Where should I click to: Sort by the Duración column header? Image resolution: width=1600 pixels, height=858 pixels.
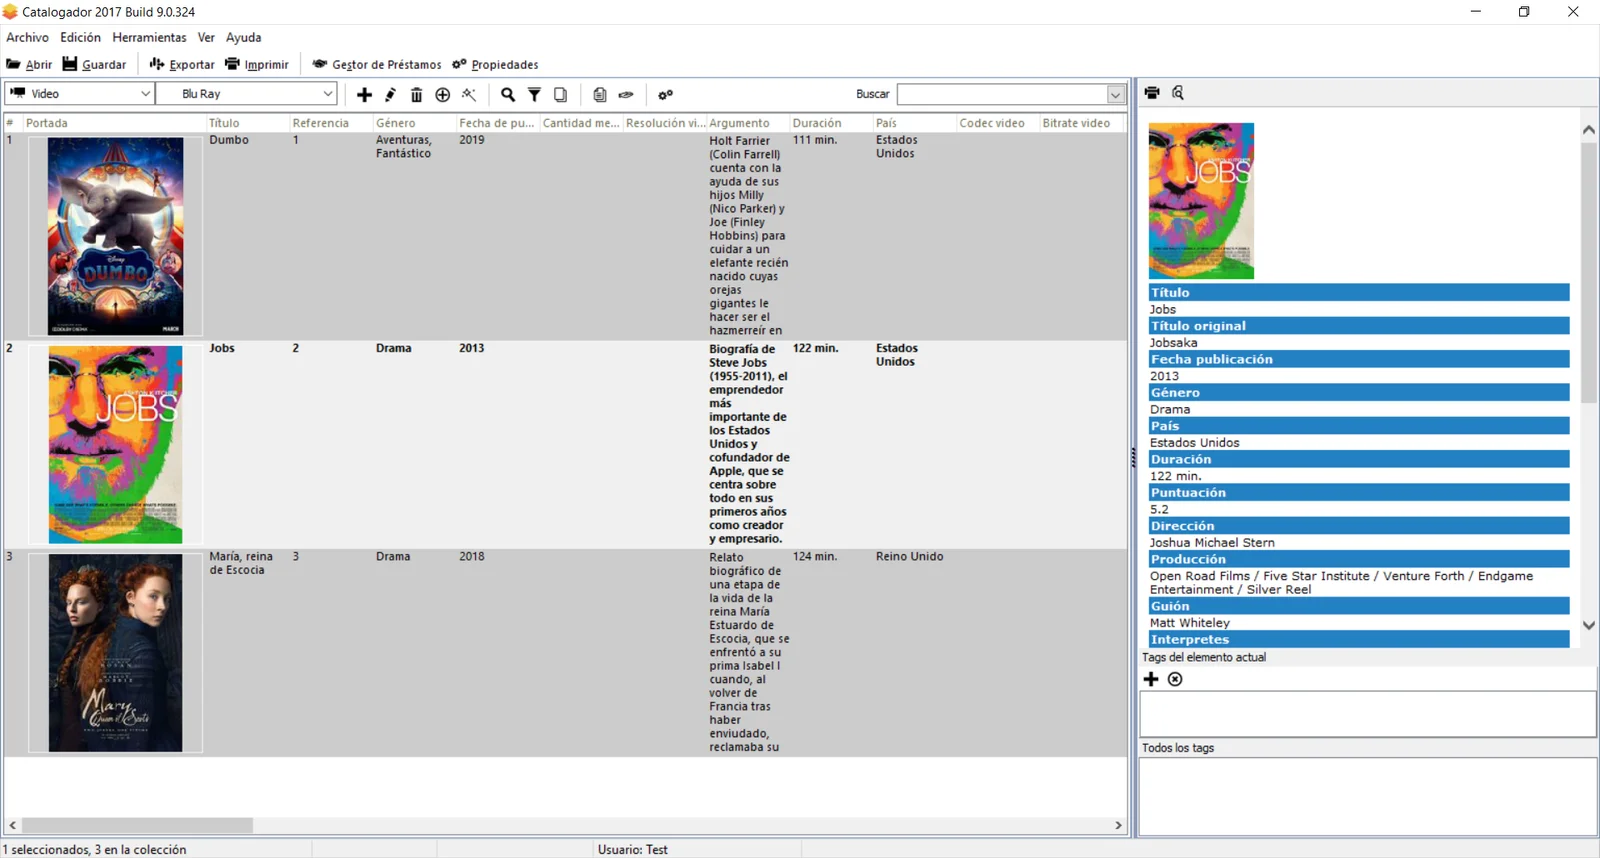pyautogui.click(x=830, y=123)
